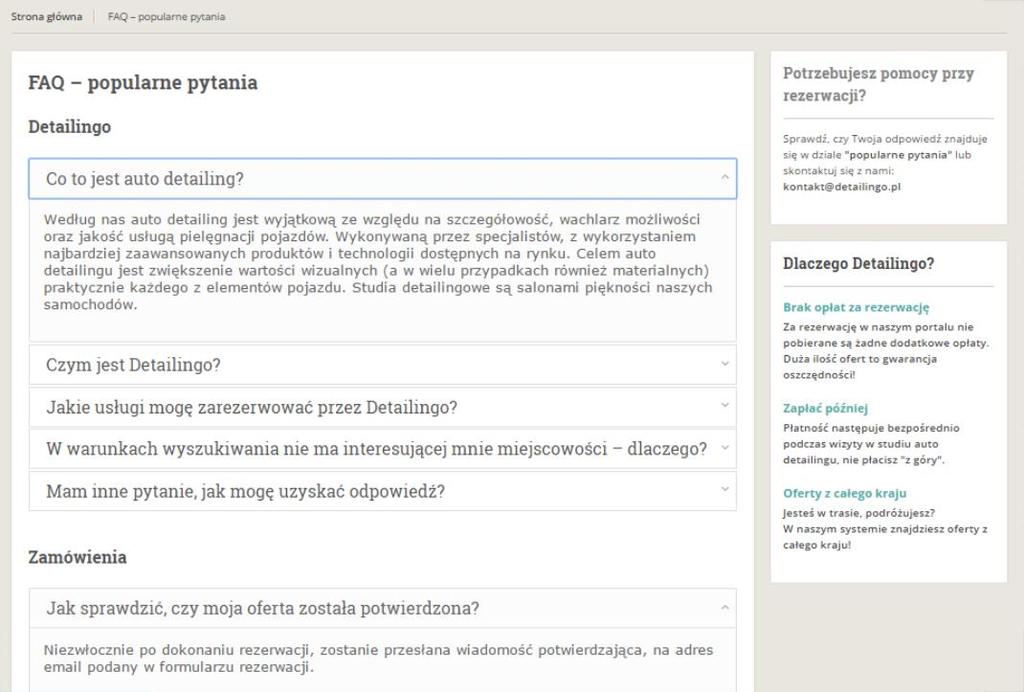Click 'Zapłać później' heading
This screenshot has height=692, width=1024.
click(x=825, y=409)
